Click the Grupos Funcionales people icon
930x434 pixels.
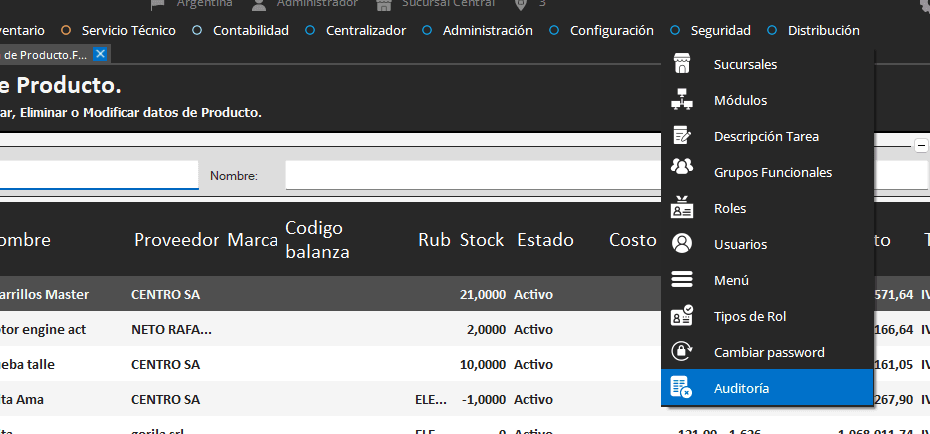tap(682, 172)
